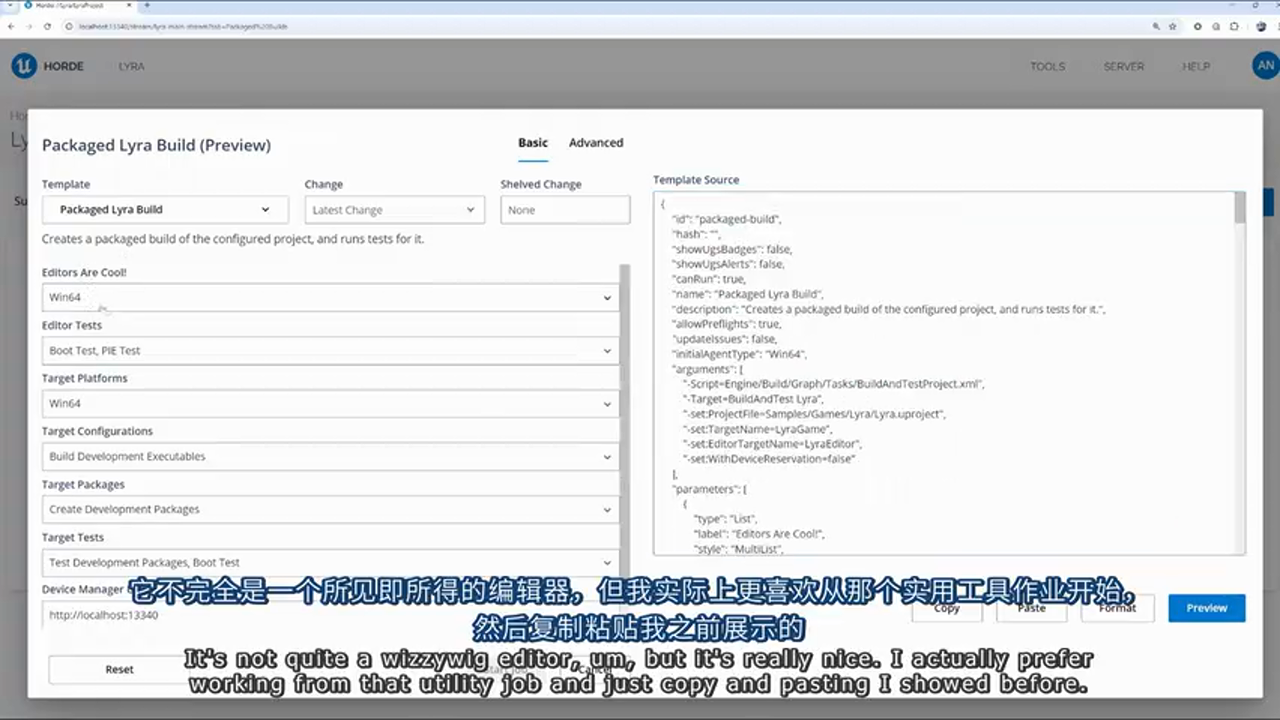Open the Target Configurations dropdown

click(x=330, y=457)
